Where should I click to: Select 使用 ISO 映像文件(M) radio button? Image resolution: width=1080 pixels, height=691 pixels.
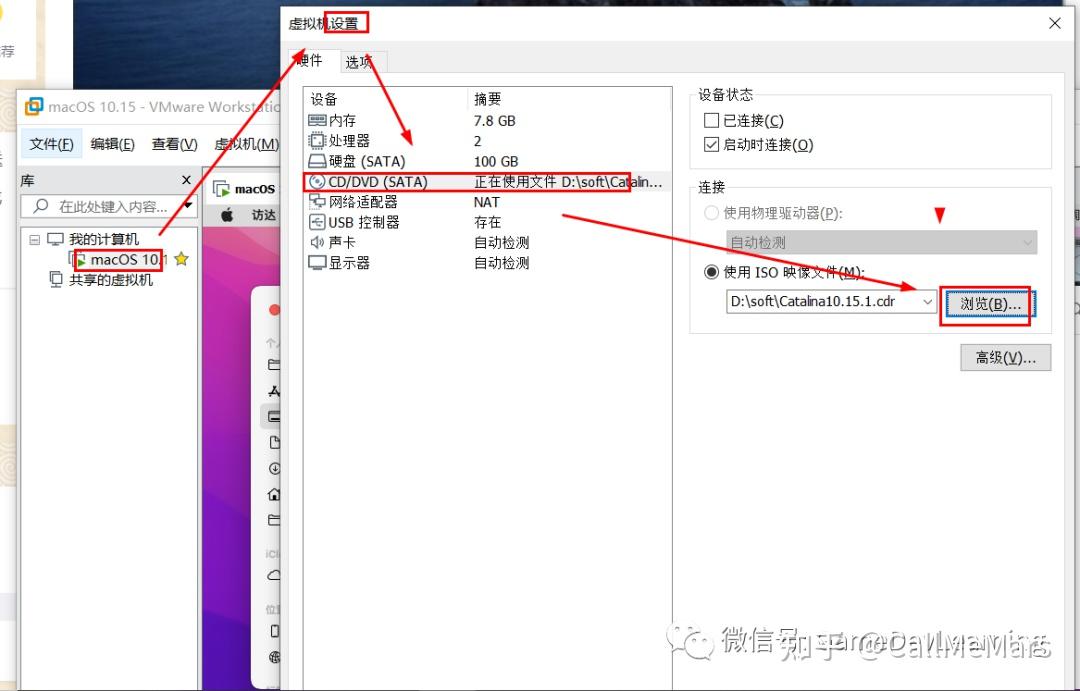pyautogui.click(x=712, y=272)
